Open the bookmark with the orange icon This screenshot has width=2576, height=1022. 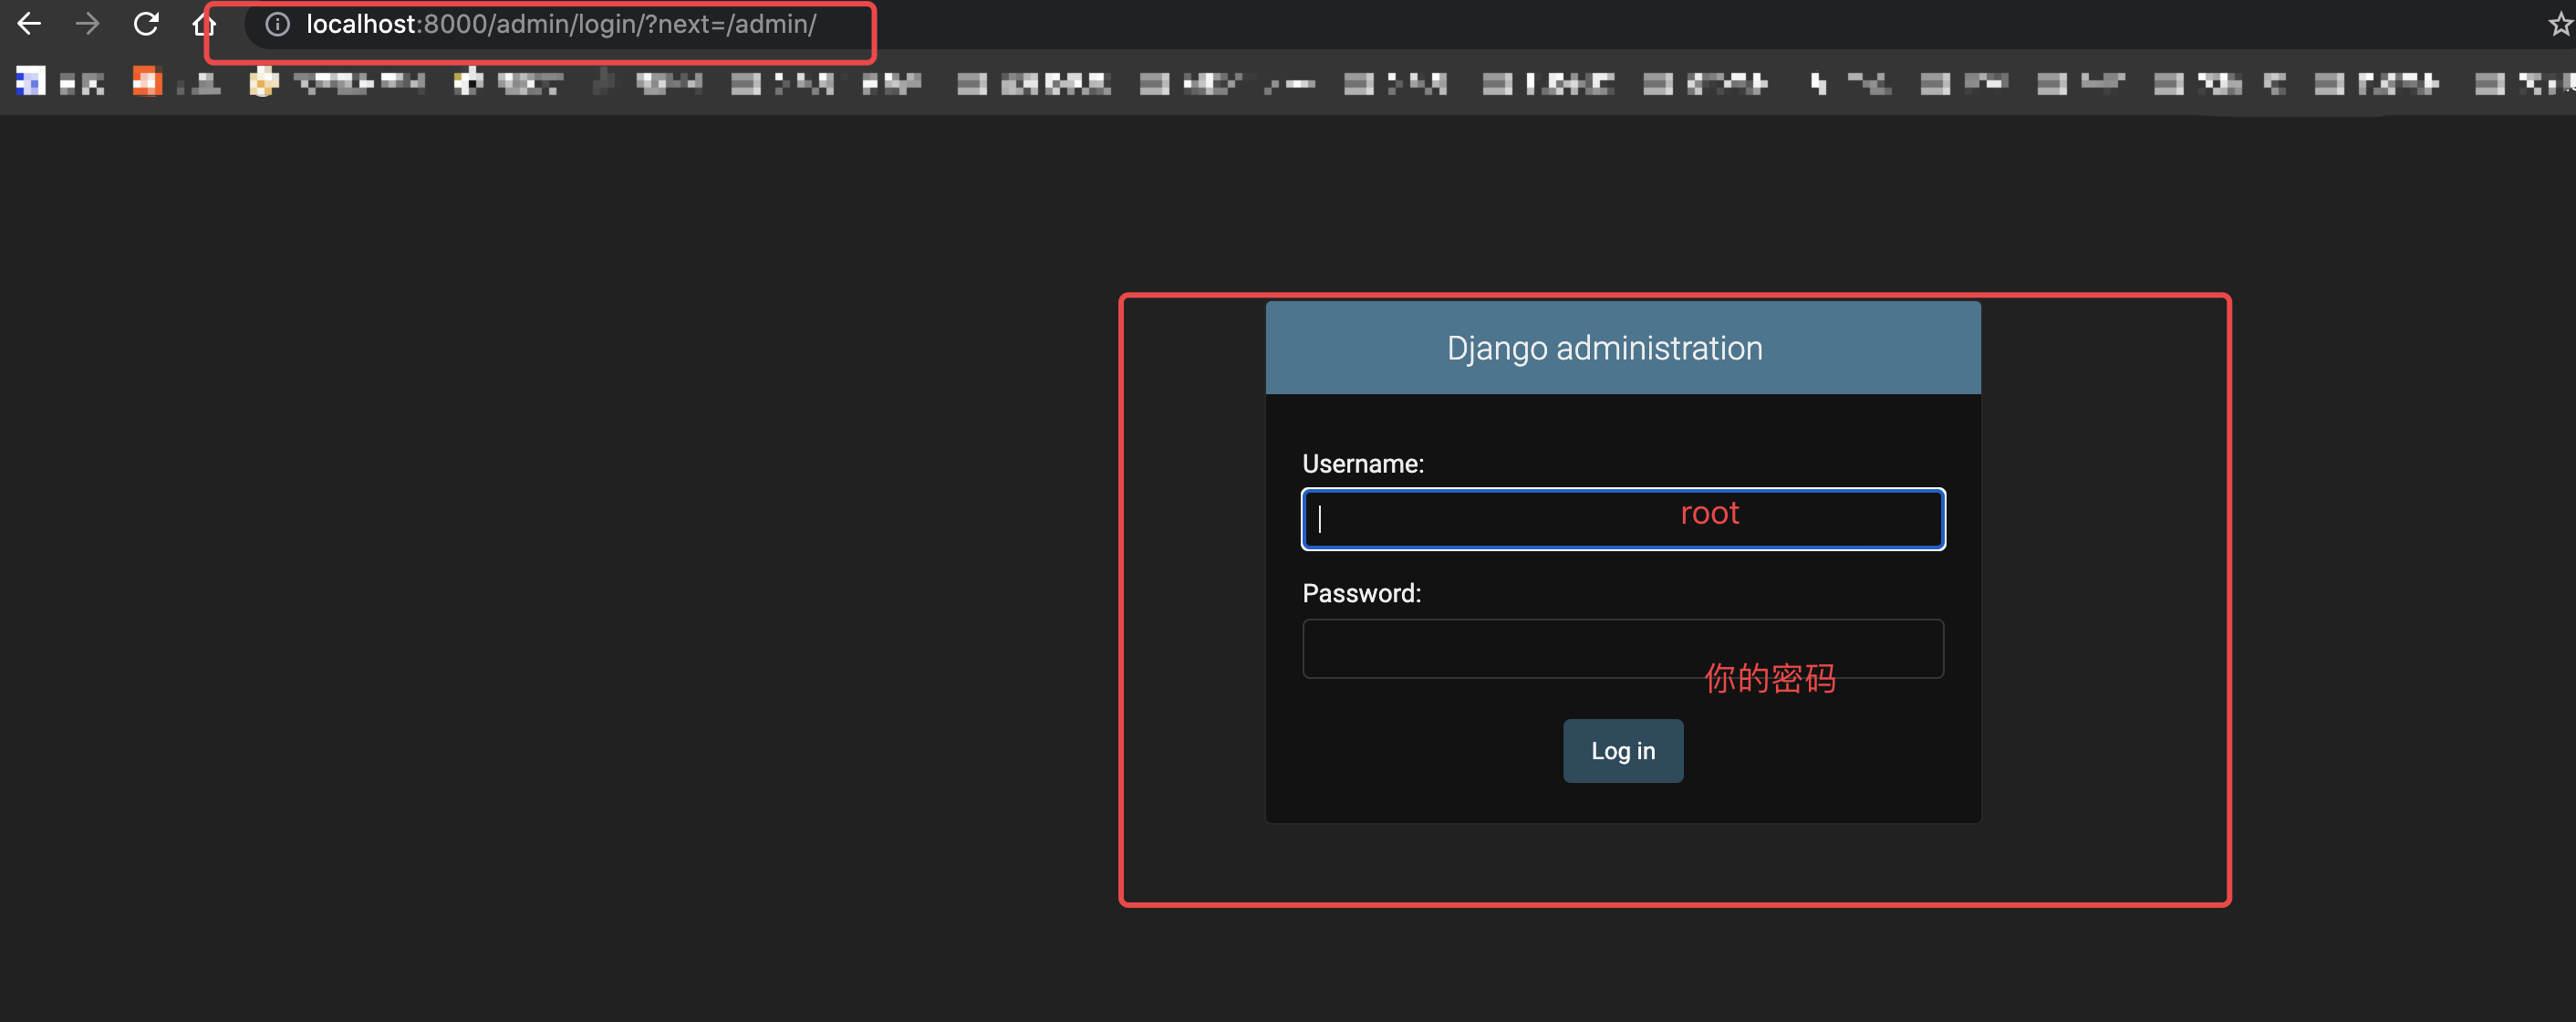(147, 82)
